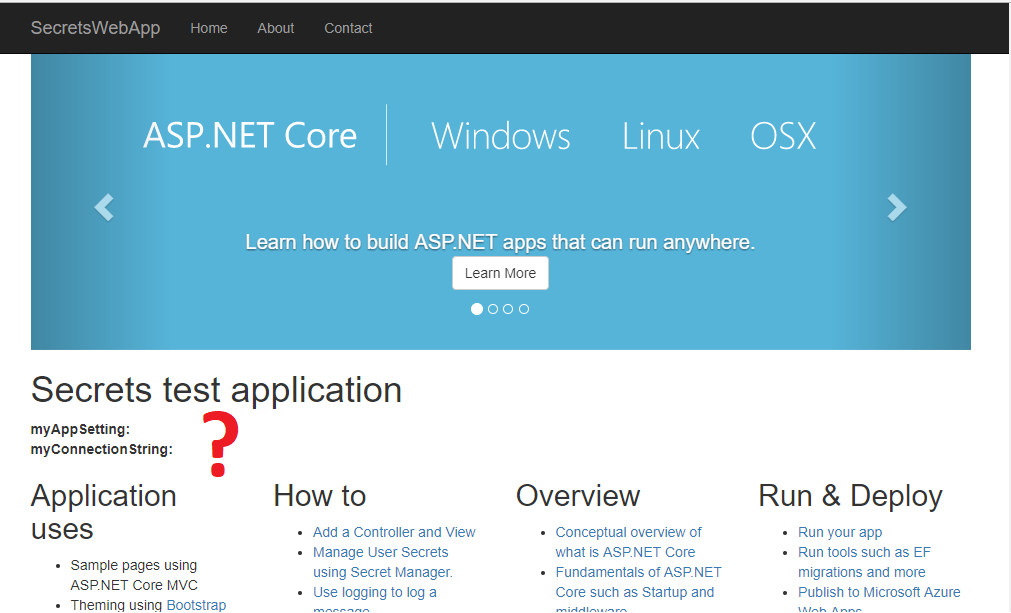This screenshot has width=1011, height=613.
Task: Select the third carousel indicator dot
Action: pos(508,309)
